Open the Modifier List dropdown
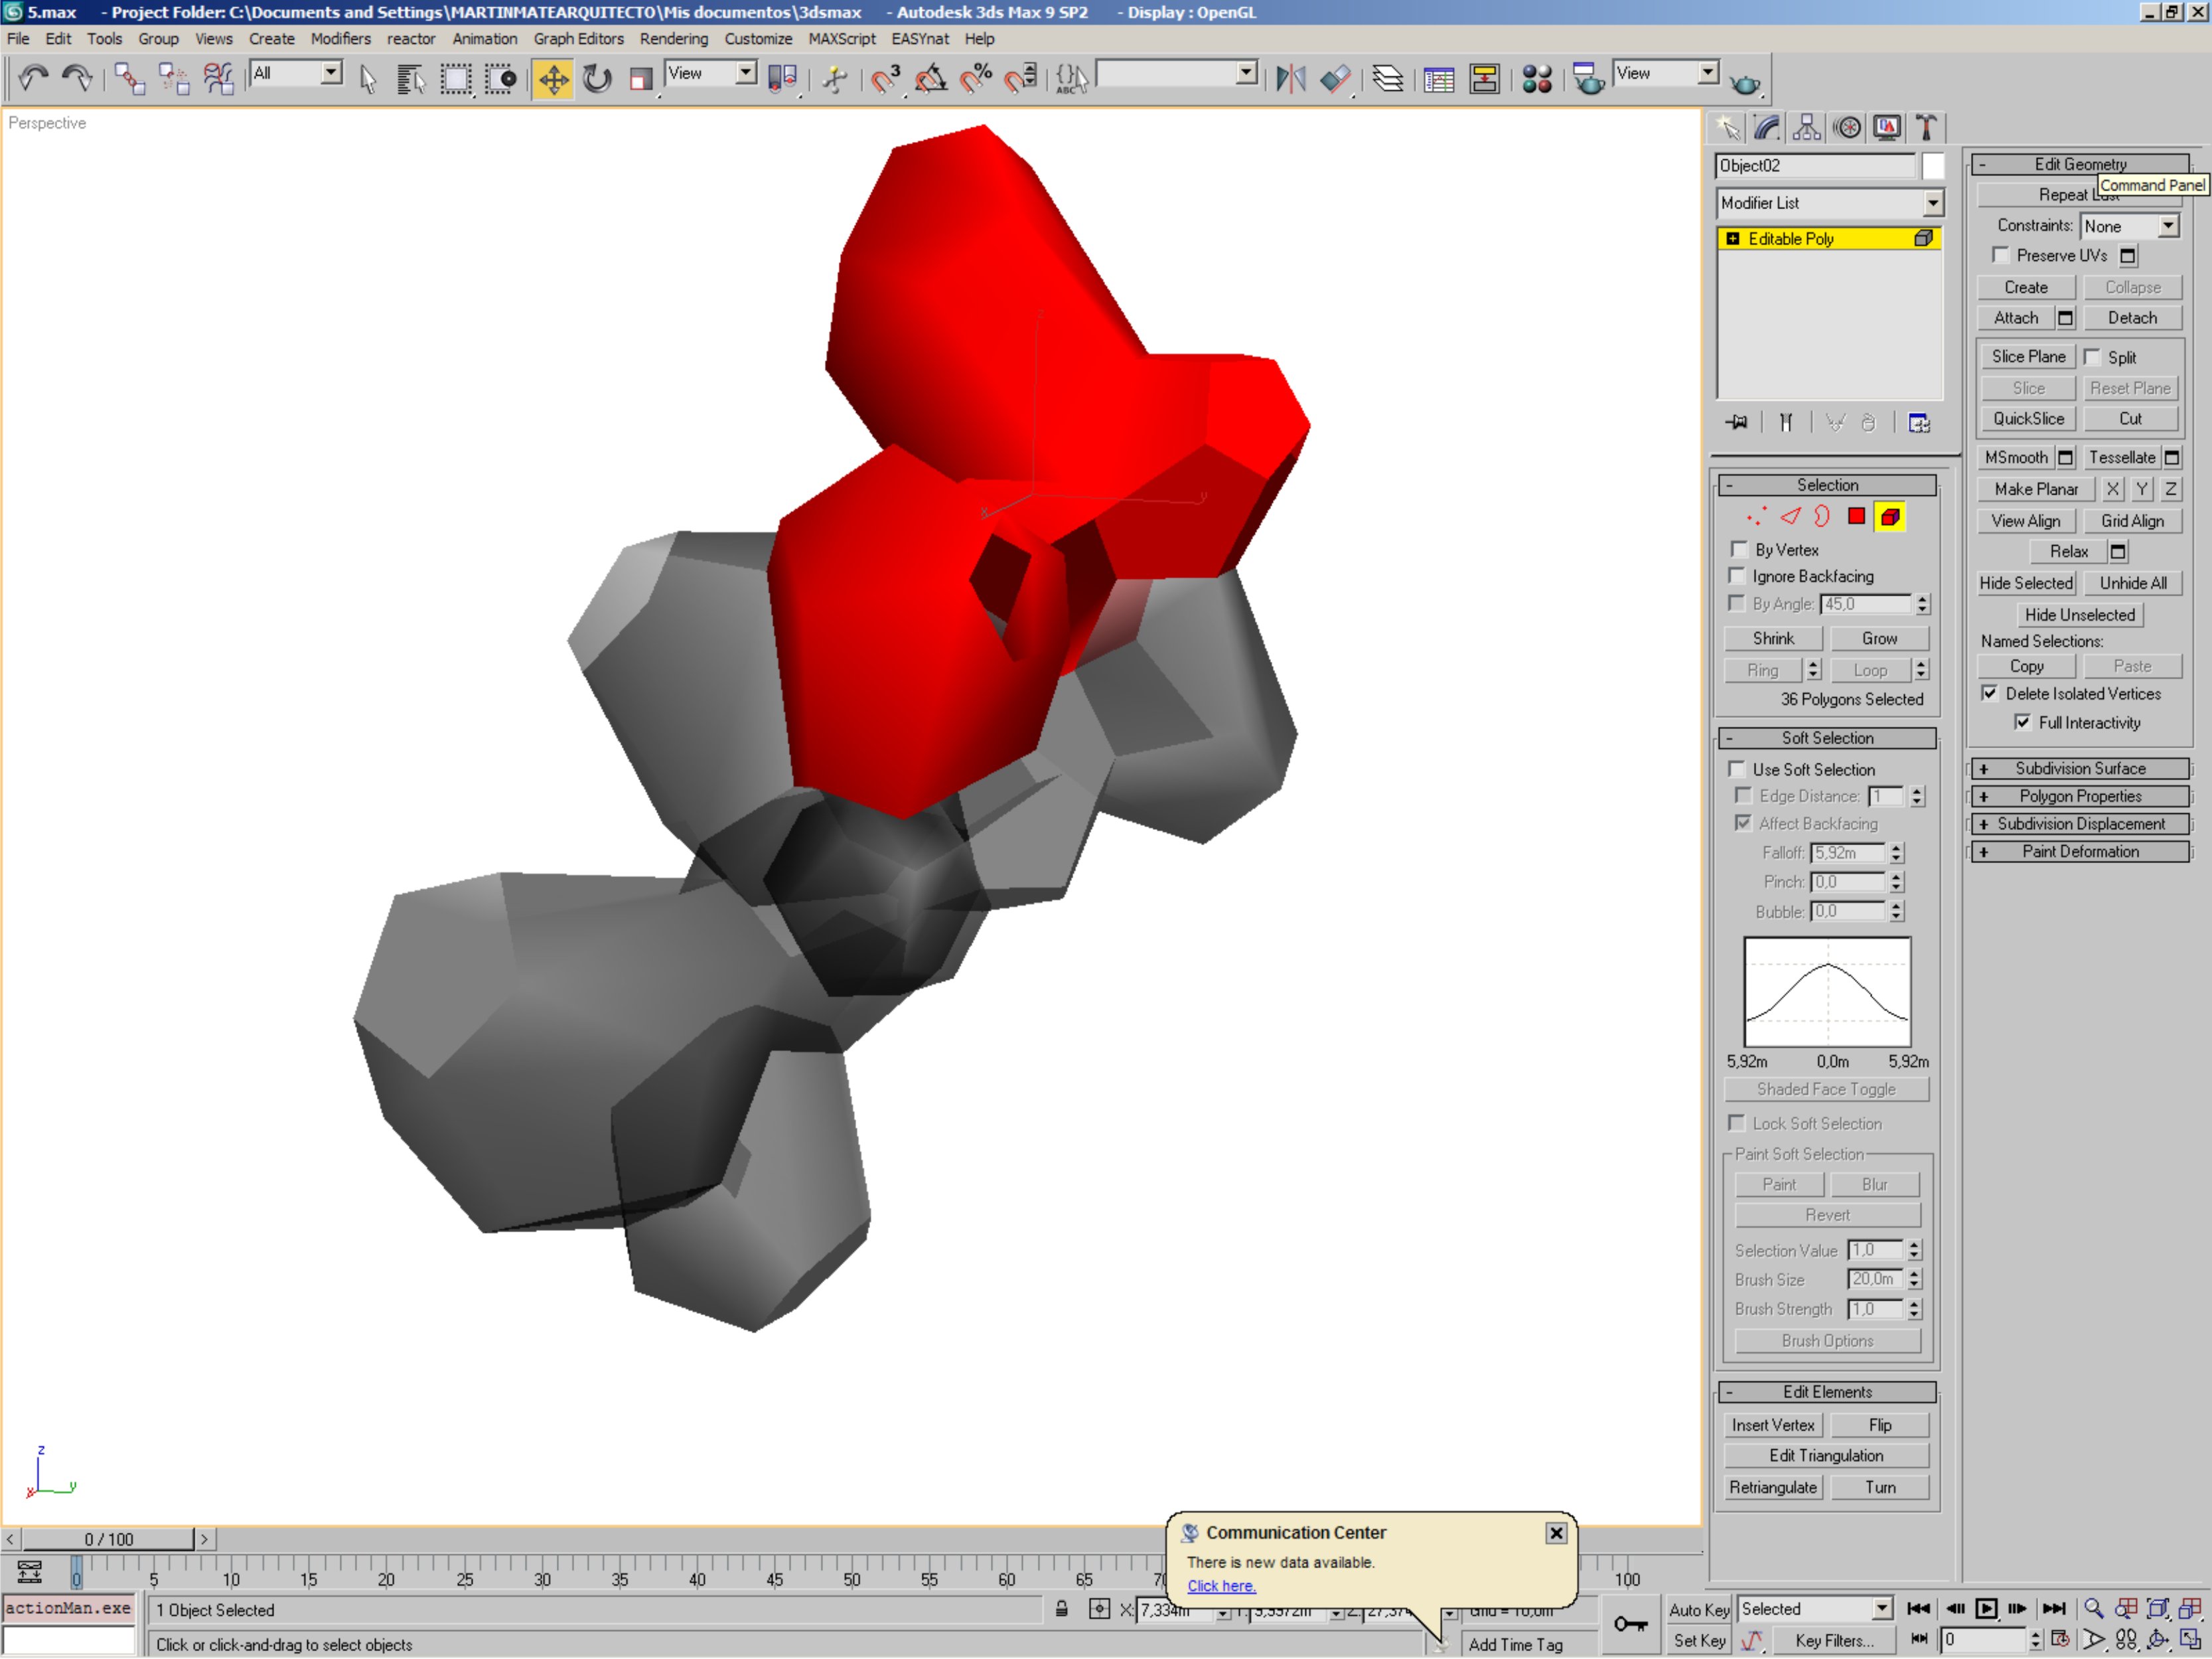Screen dimensions: 2212x1659 click(x=1932, y=203)
